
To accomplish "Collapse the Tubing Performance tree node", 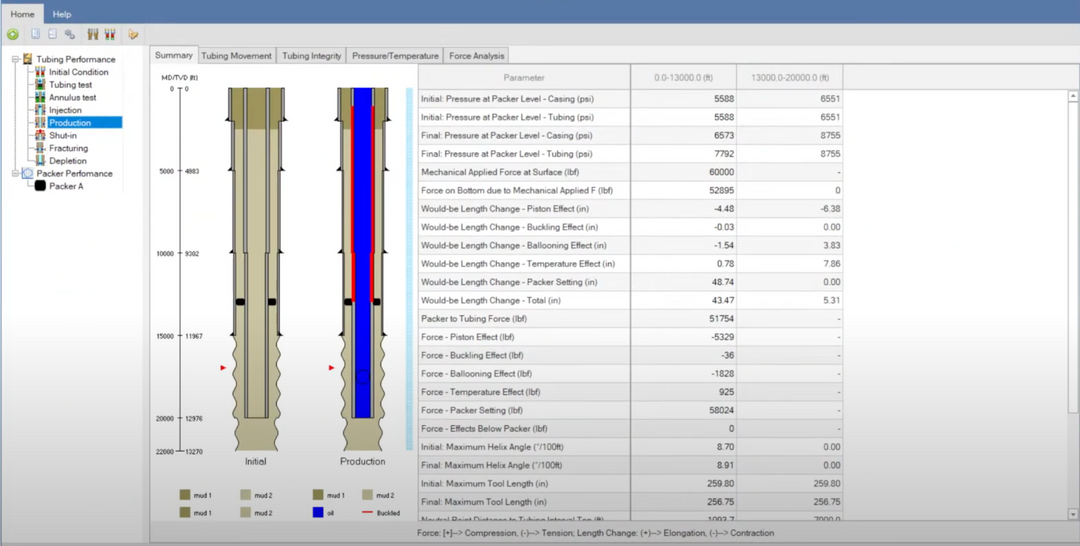I will coord(15,59).
